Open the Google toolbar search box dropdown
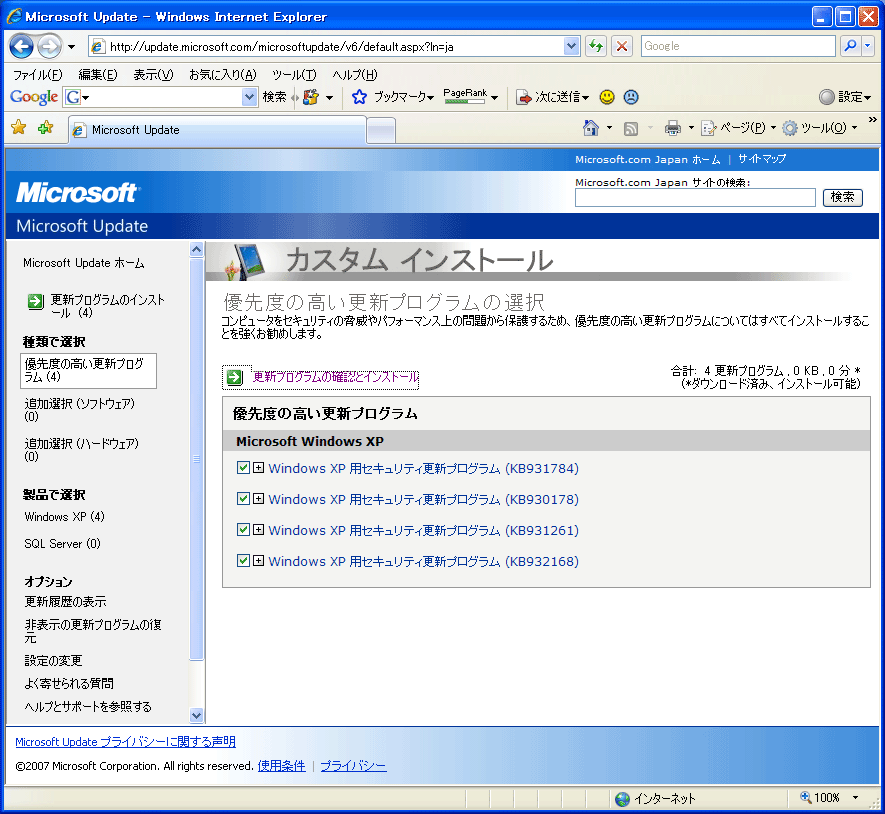Viewport: 885px width, 814px height. click(249, 97)
